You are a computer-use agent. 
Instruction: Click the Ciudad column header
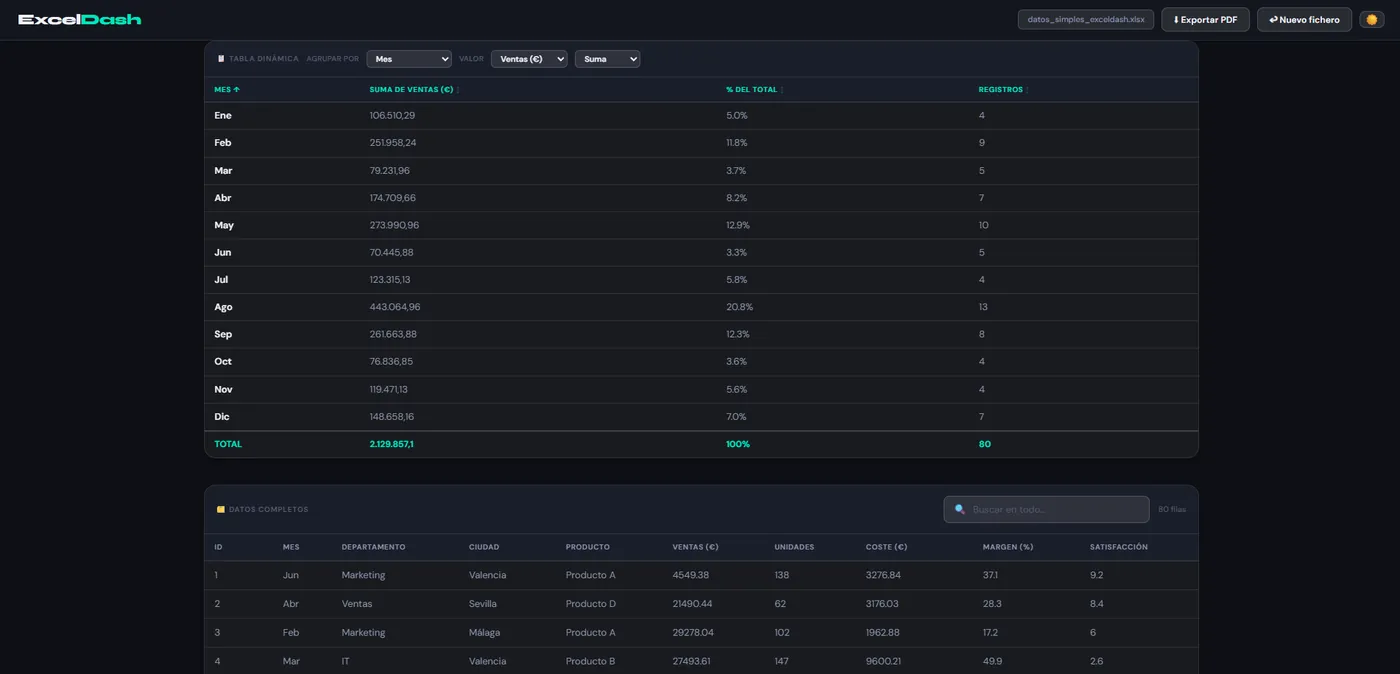[484, 547]
